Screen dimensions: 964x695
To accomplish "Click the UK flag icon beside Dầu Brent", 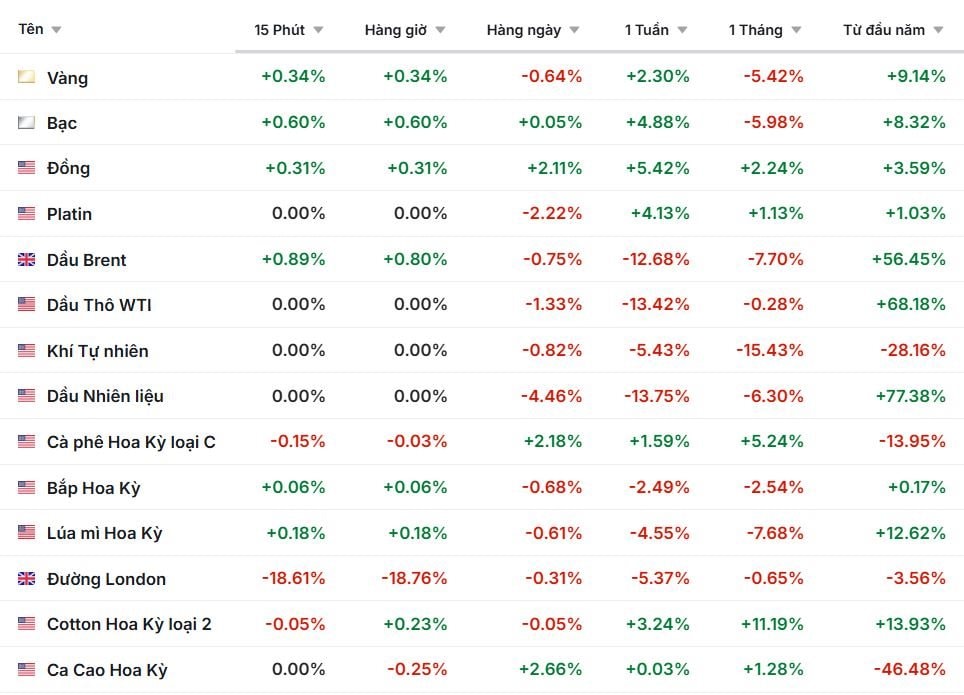I will 27,260.
